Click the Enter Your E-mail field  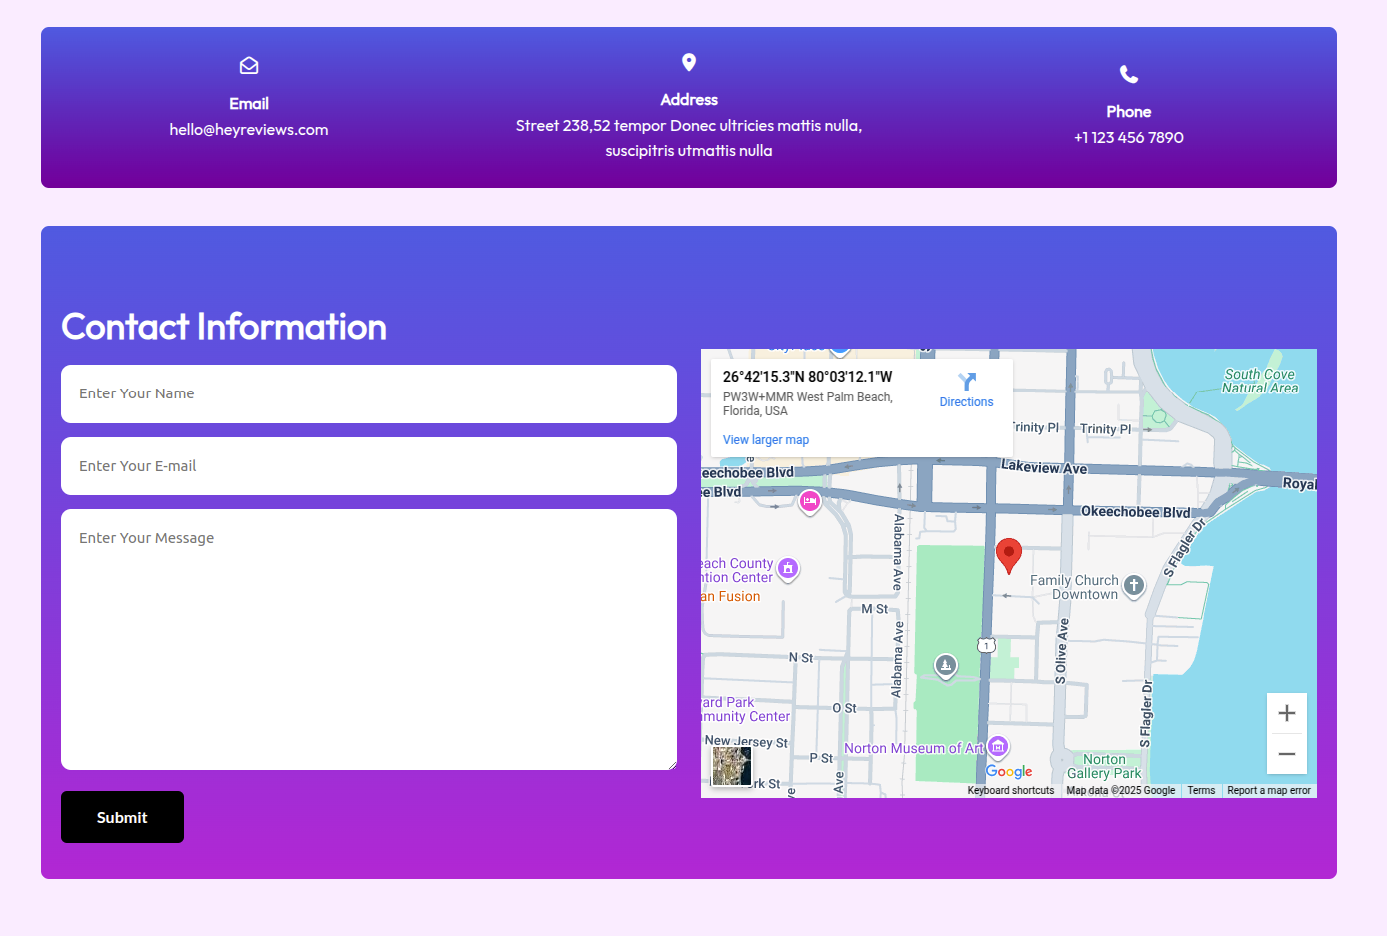[x=369, y=466]
